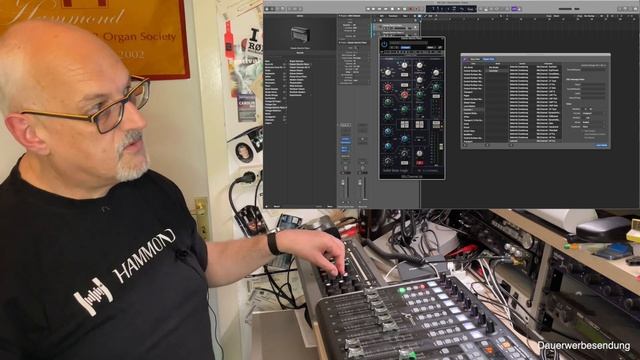Open the List Editors button in control bar
The image size is (640, 360).
620,9
